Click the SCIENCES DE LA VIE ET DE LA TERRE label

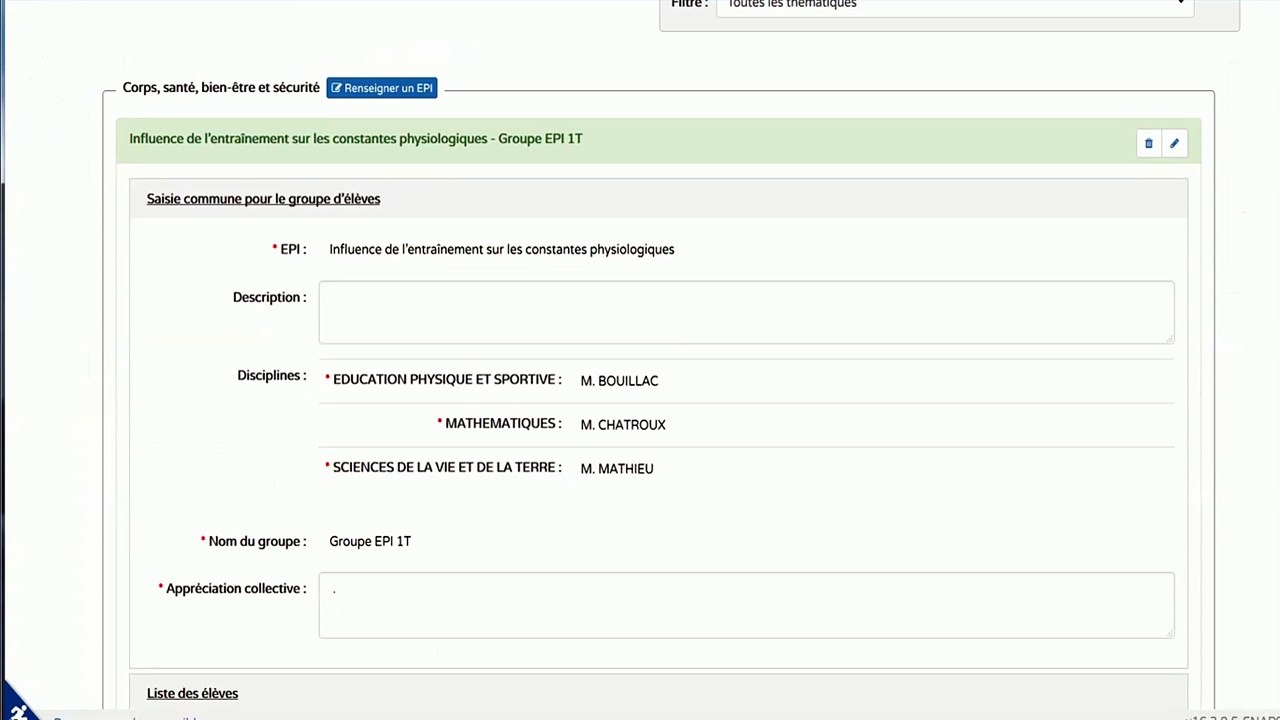tap(447, 468)
